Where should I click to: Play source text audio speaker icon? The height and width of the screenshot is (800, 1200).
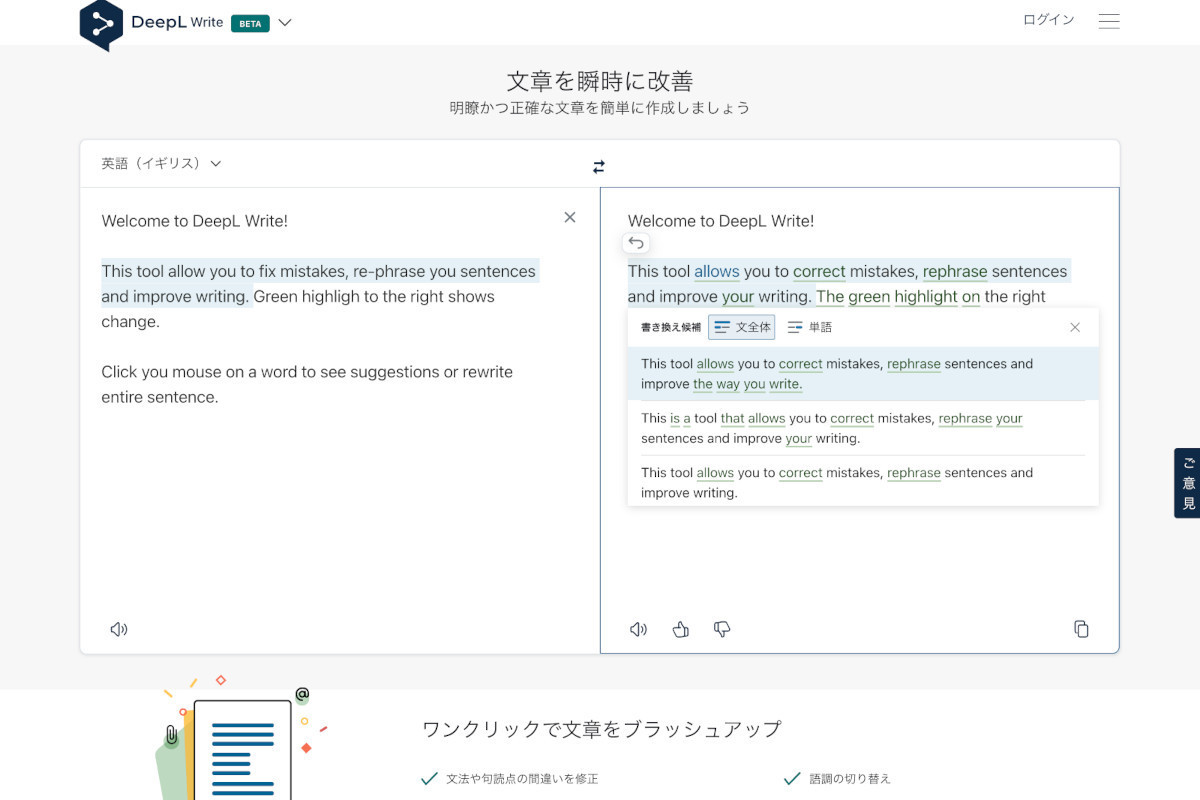(x=119, y=629)
